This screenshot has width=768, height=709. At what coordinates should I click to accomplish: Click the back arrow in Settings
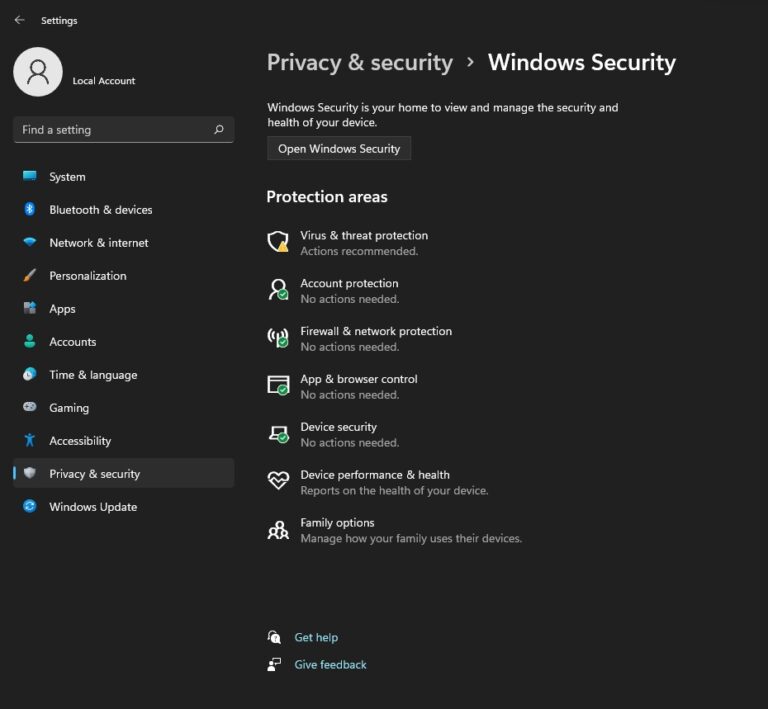20,20
